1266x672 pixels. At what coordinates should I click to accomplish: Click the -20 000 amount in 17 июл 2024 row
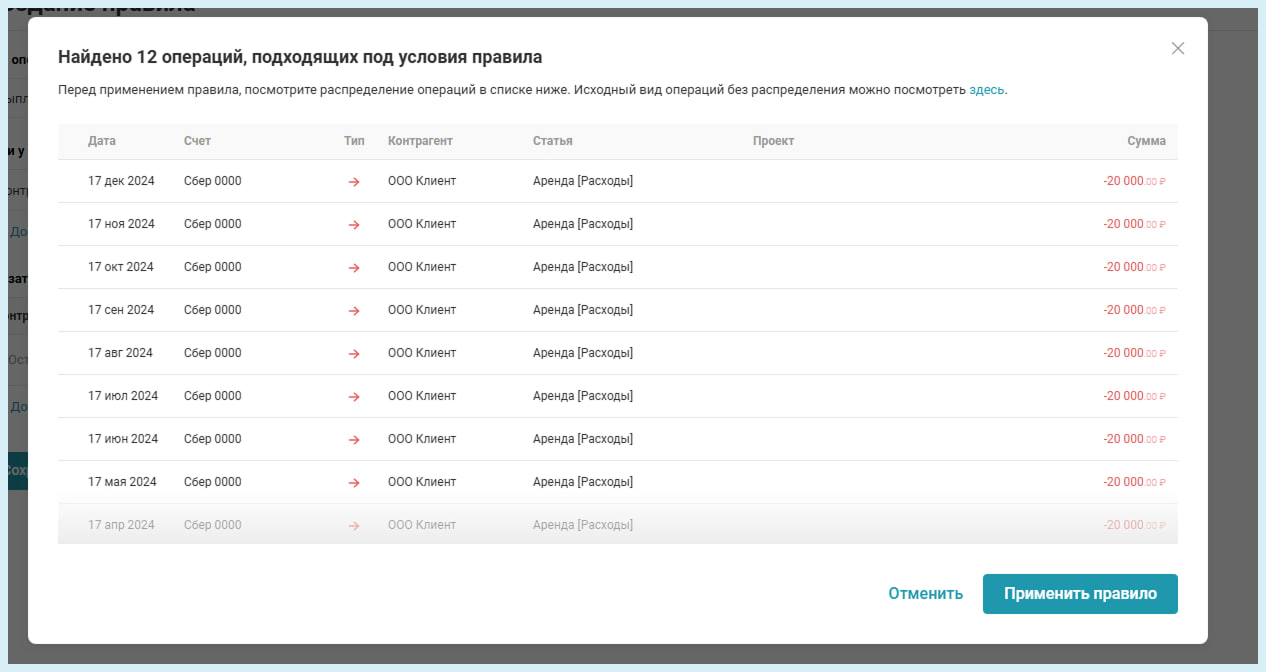pos(1135,396)
